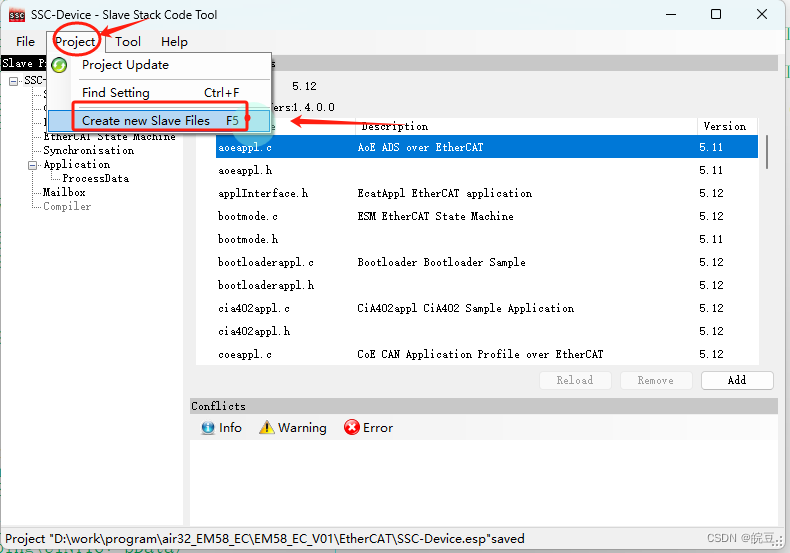
Task: Open the Tool menu
Action: coord(128,42)
